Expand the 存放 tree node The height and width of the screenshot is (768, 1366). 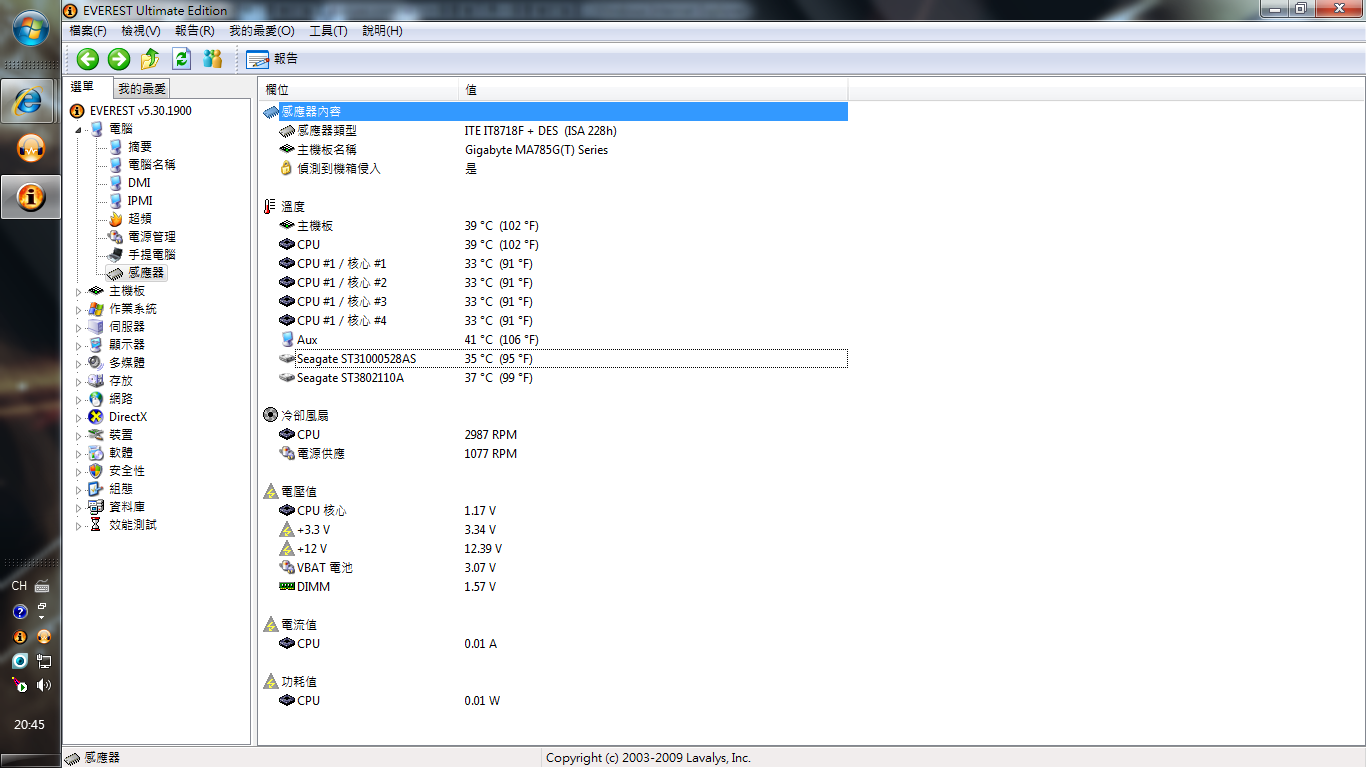click(79, 381)
